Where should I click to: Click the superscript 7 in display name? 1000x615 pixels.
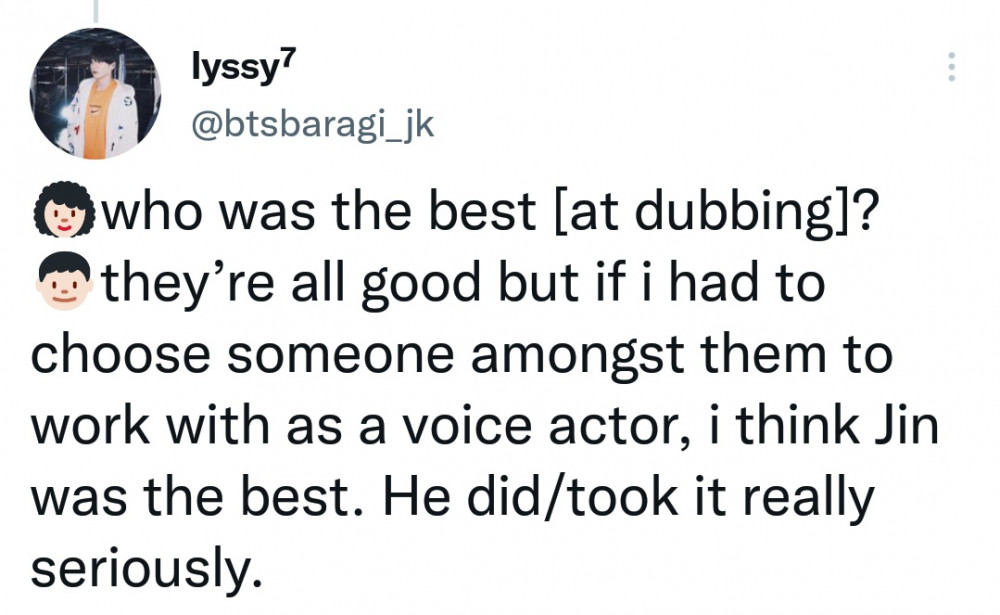(289, 59)
